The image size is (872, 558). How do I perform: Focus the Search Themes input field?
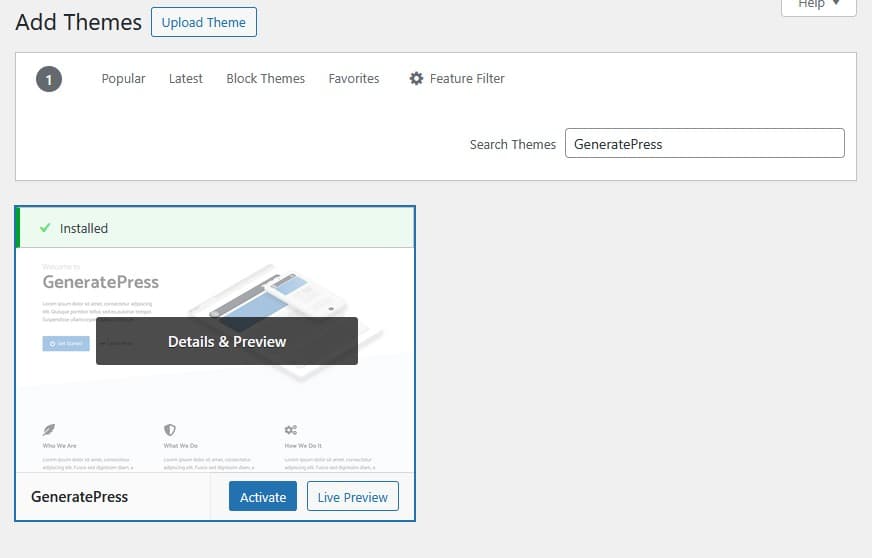(704, 143)
